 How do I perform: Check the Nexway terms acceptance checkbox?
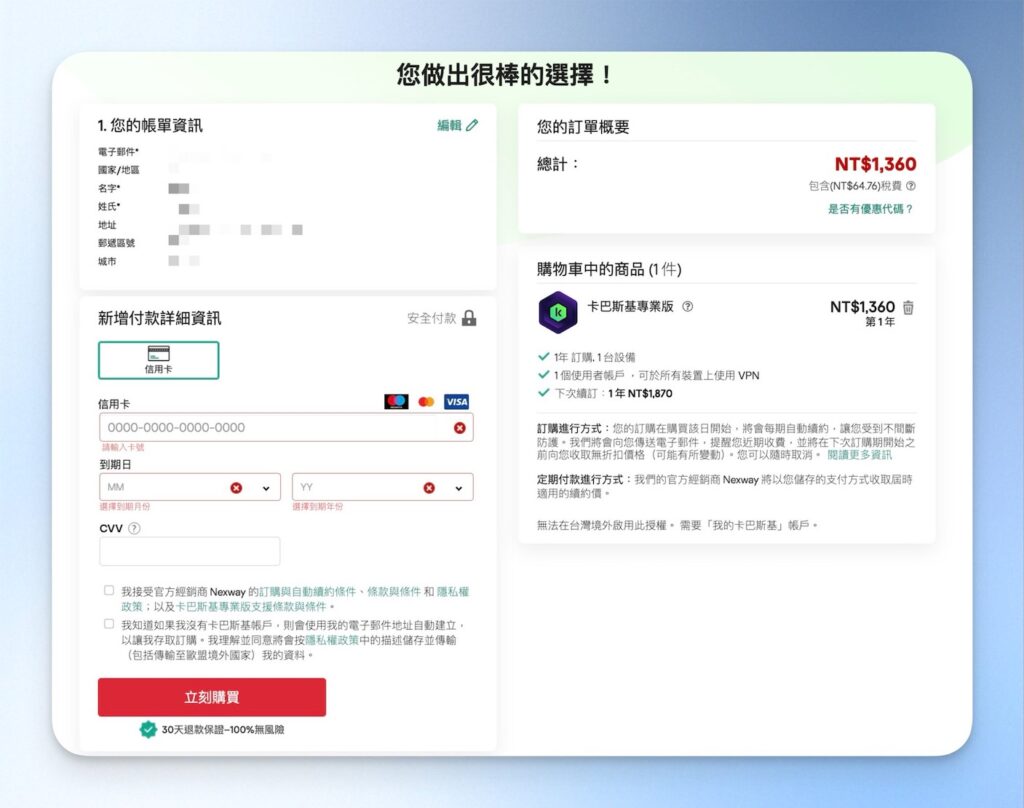point(109,590)
